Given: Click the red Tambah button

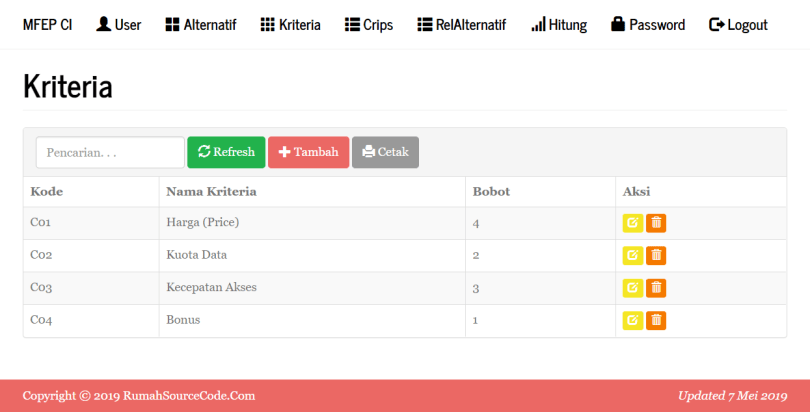Looking at the screenshot, I should click(x=308, y=152).
